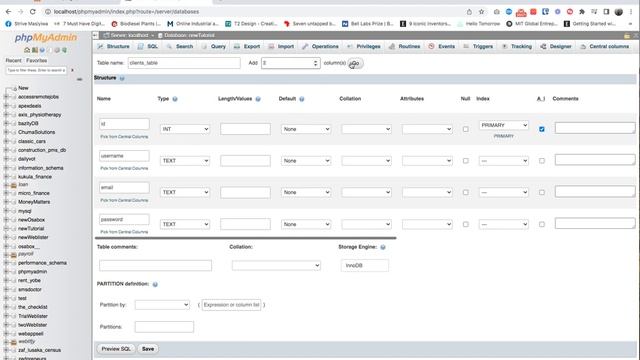
Task: Click the Structure section help icon
Action: 122,78
